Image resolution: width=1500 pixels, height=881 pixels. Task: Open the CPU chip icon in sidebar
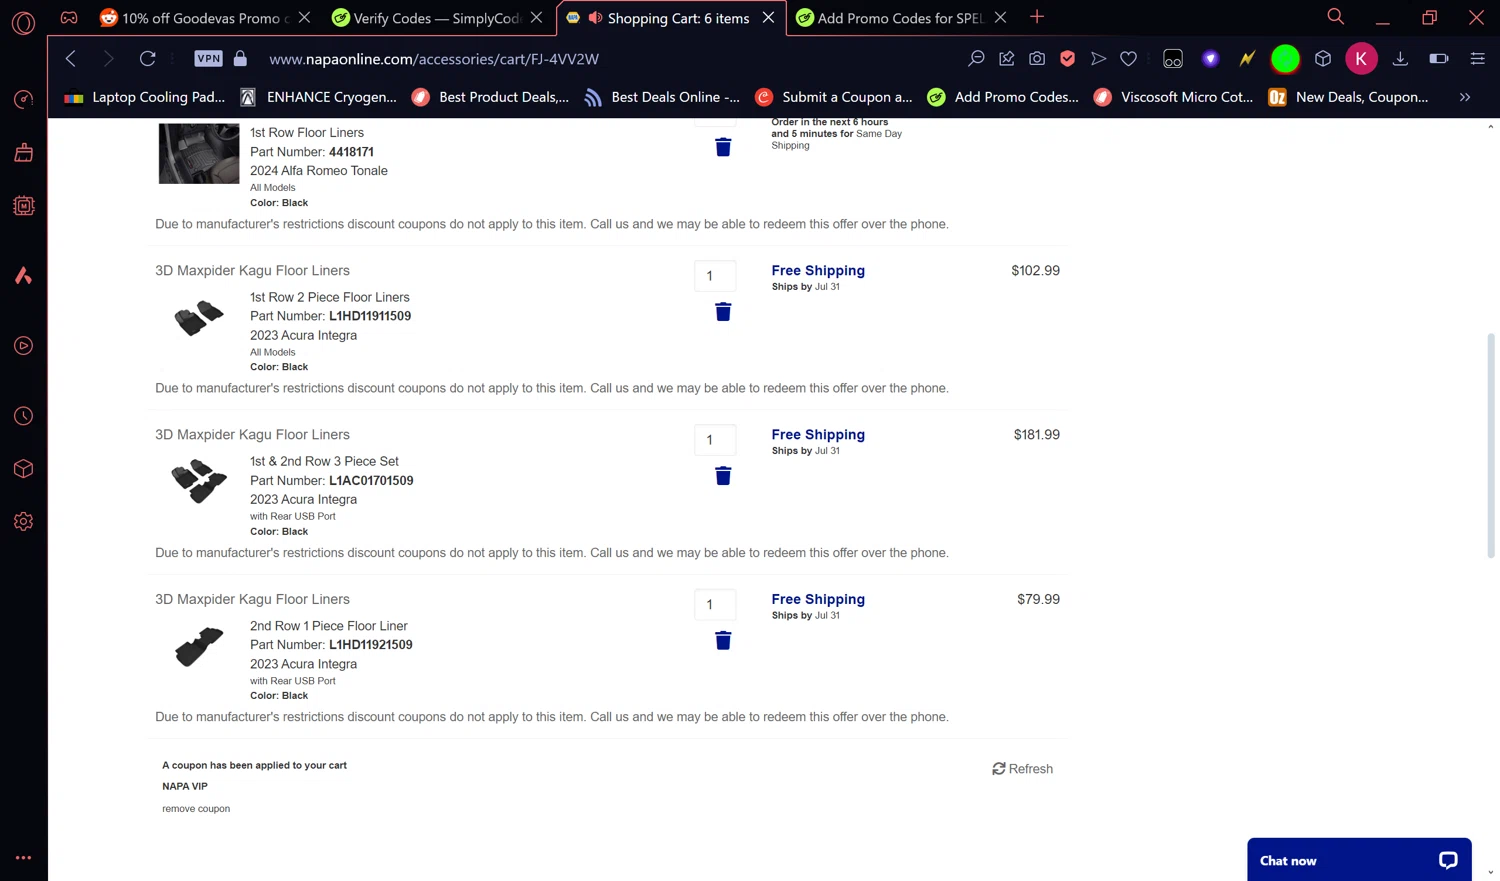click(23, 206)
